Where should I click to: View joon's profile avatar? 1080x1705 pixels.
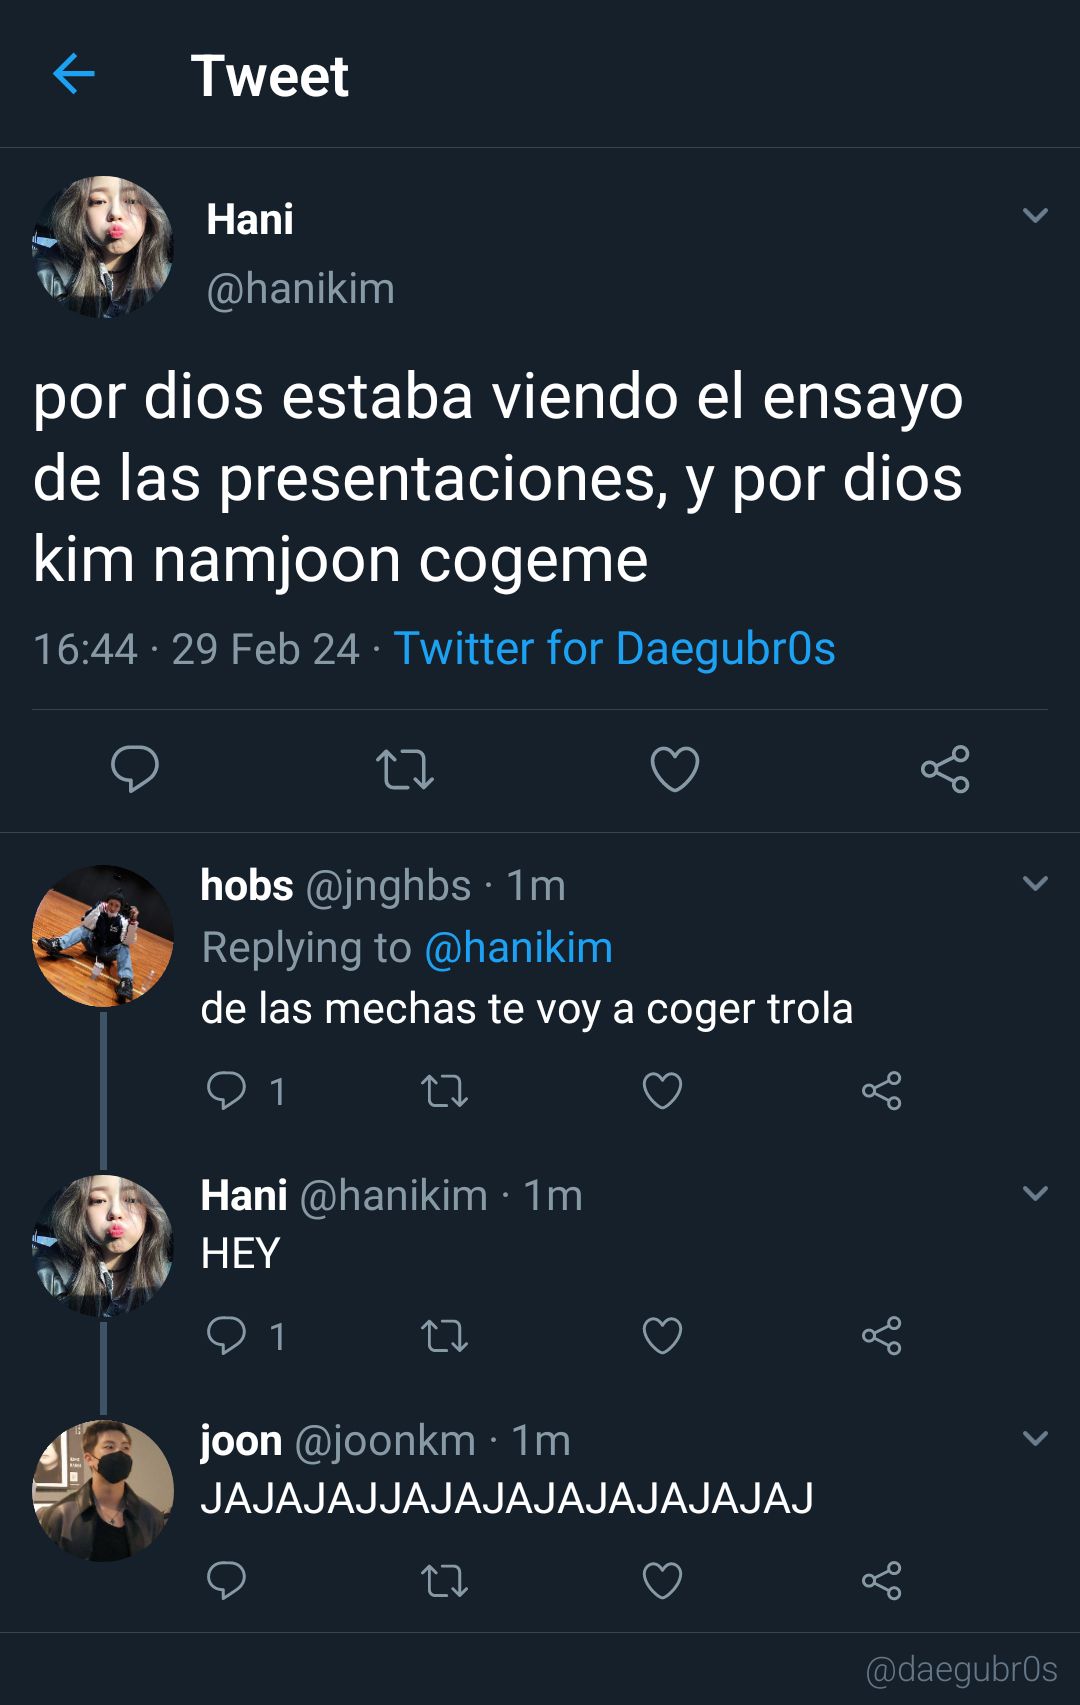coord(103,1491)
